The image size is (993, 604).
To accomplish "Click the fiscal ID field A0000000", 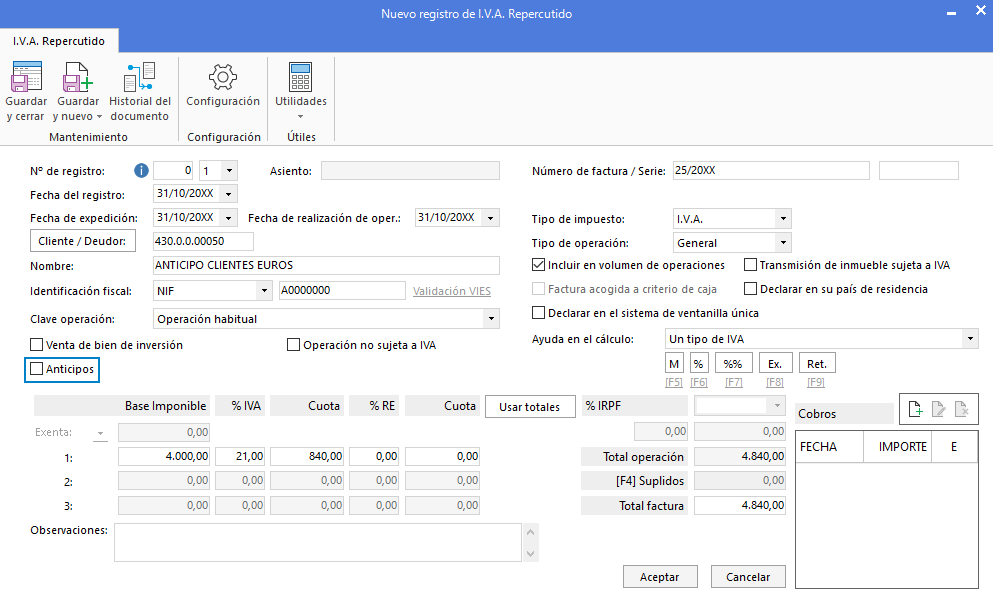I will click(342, 291).
